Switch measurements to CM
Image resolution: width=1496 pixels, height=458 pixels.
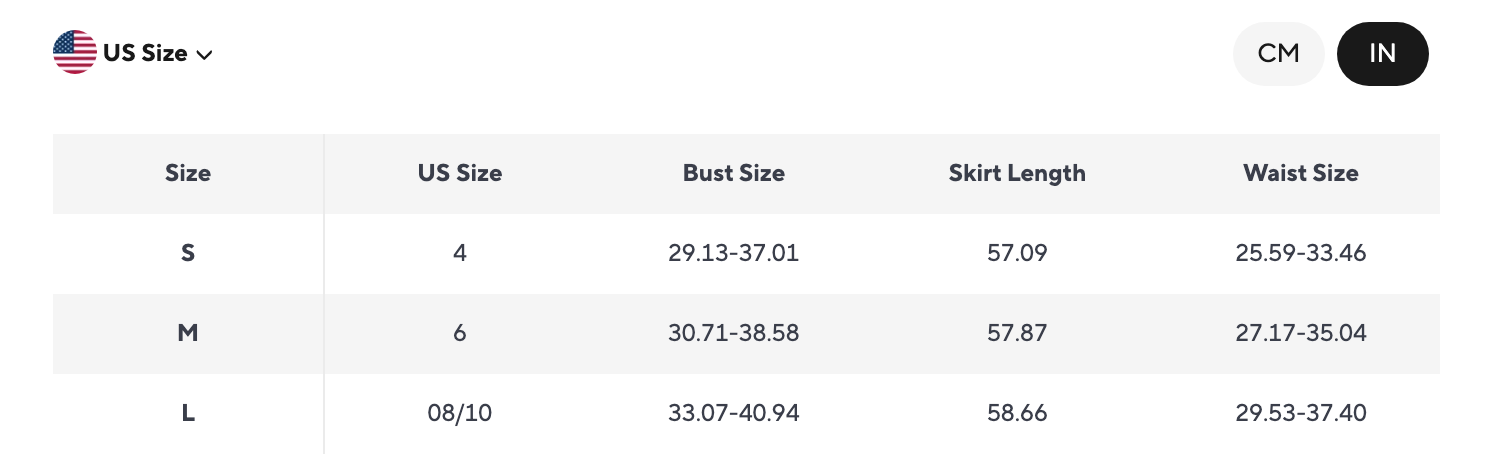pos(1279,54)
